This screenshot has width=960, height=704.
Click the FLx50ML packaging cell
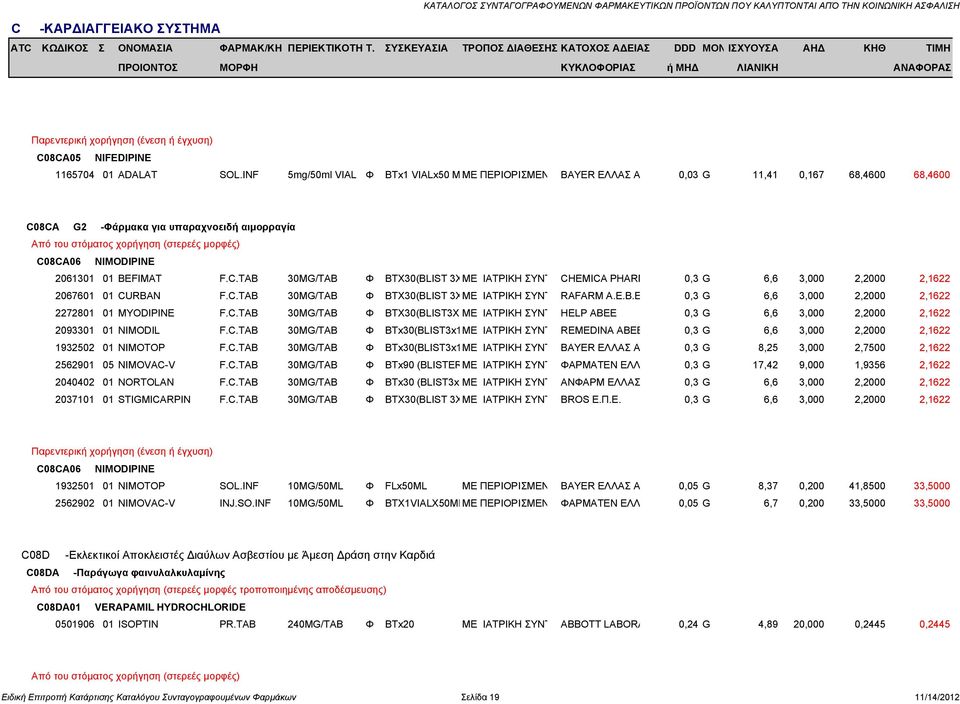[x=406, y=485]
